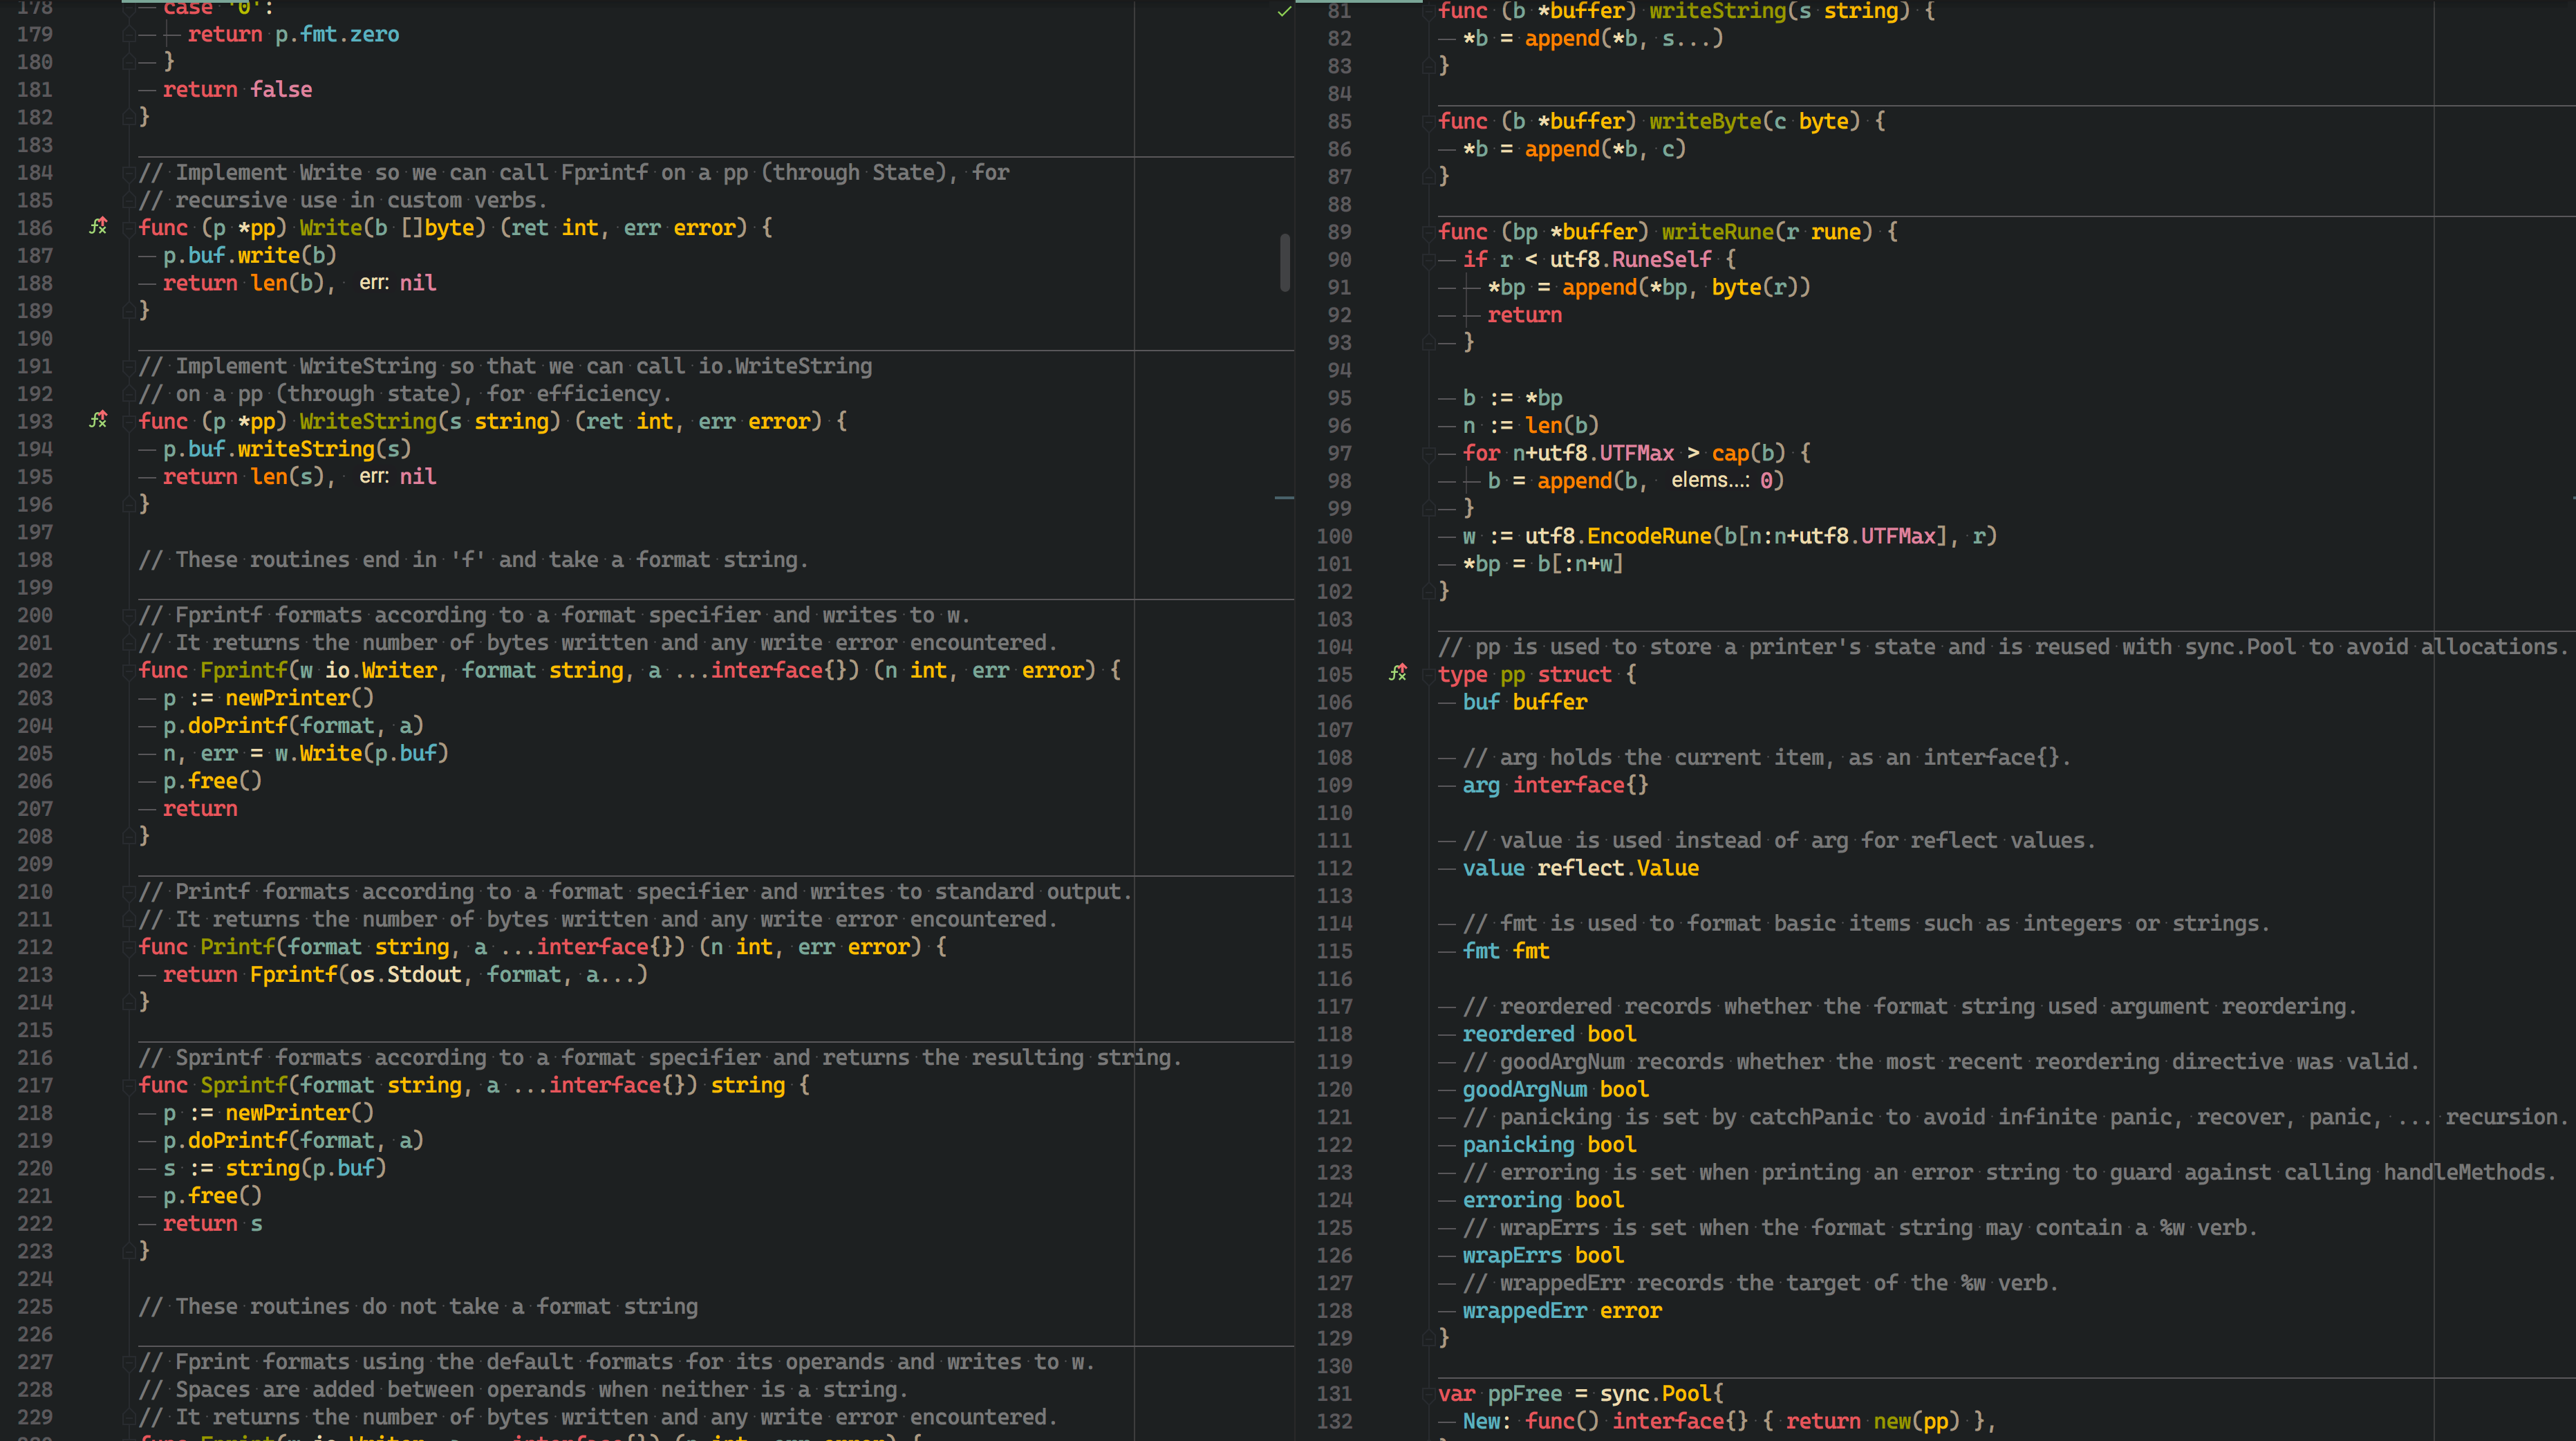Click 'p.free()' on line 206
The width and height of the screenshot is (2576, 1441).
212,781
